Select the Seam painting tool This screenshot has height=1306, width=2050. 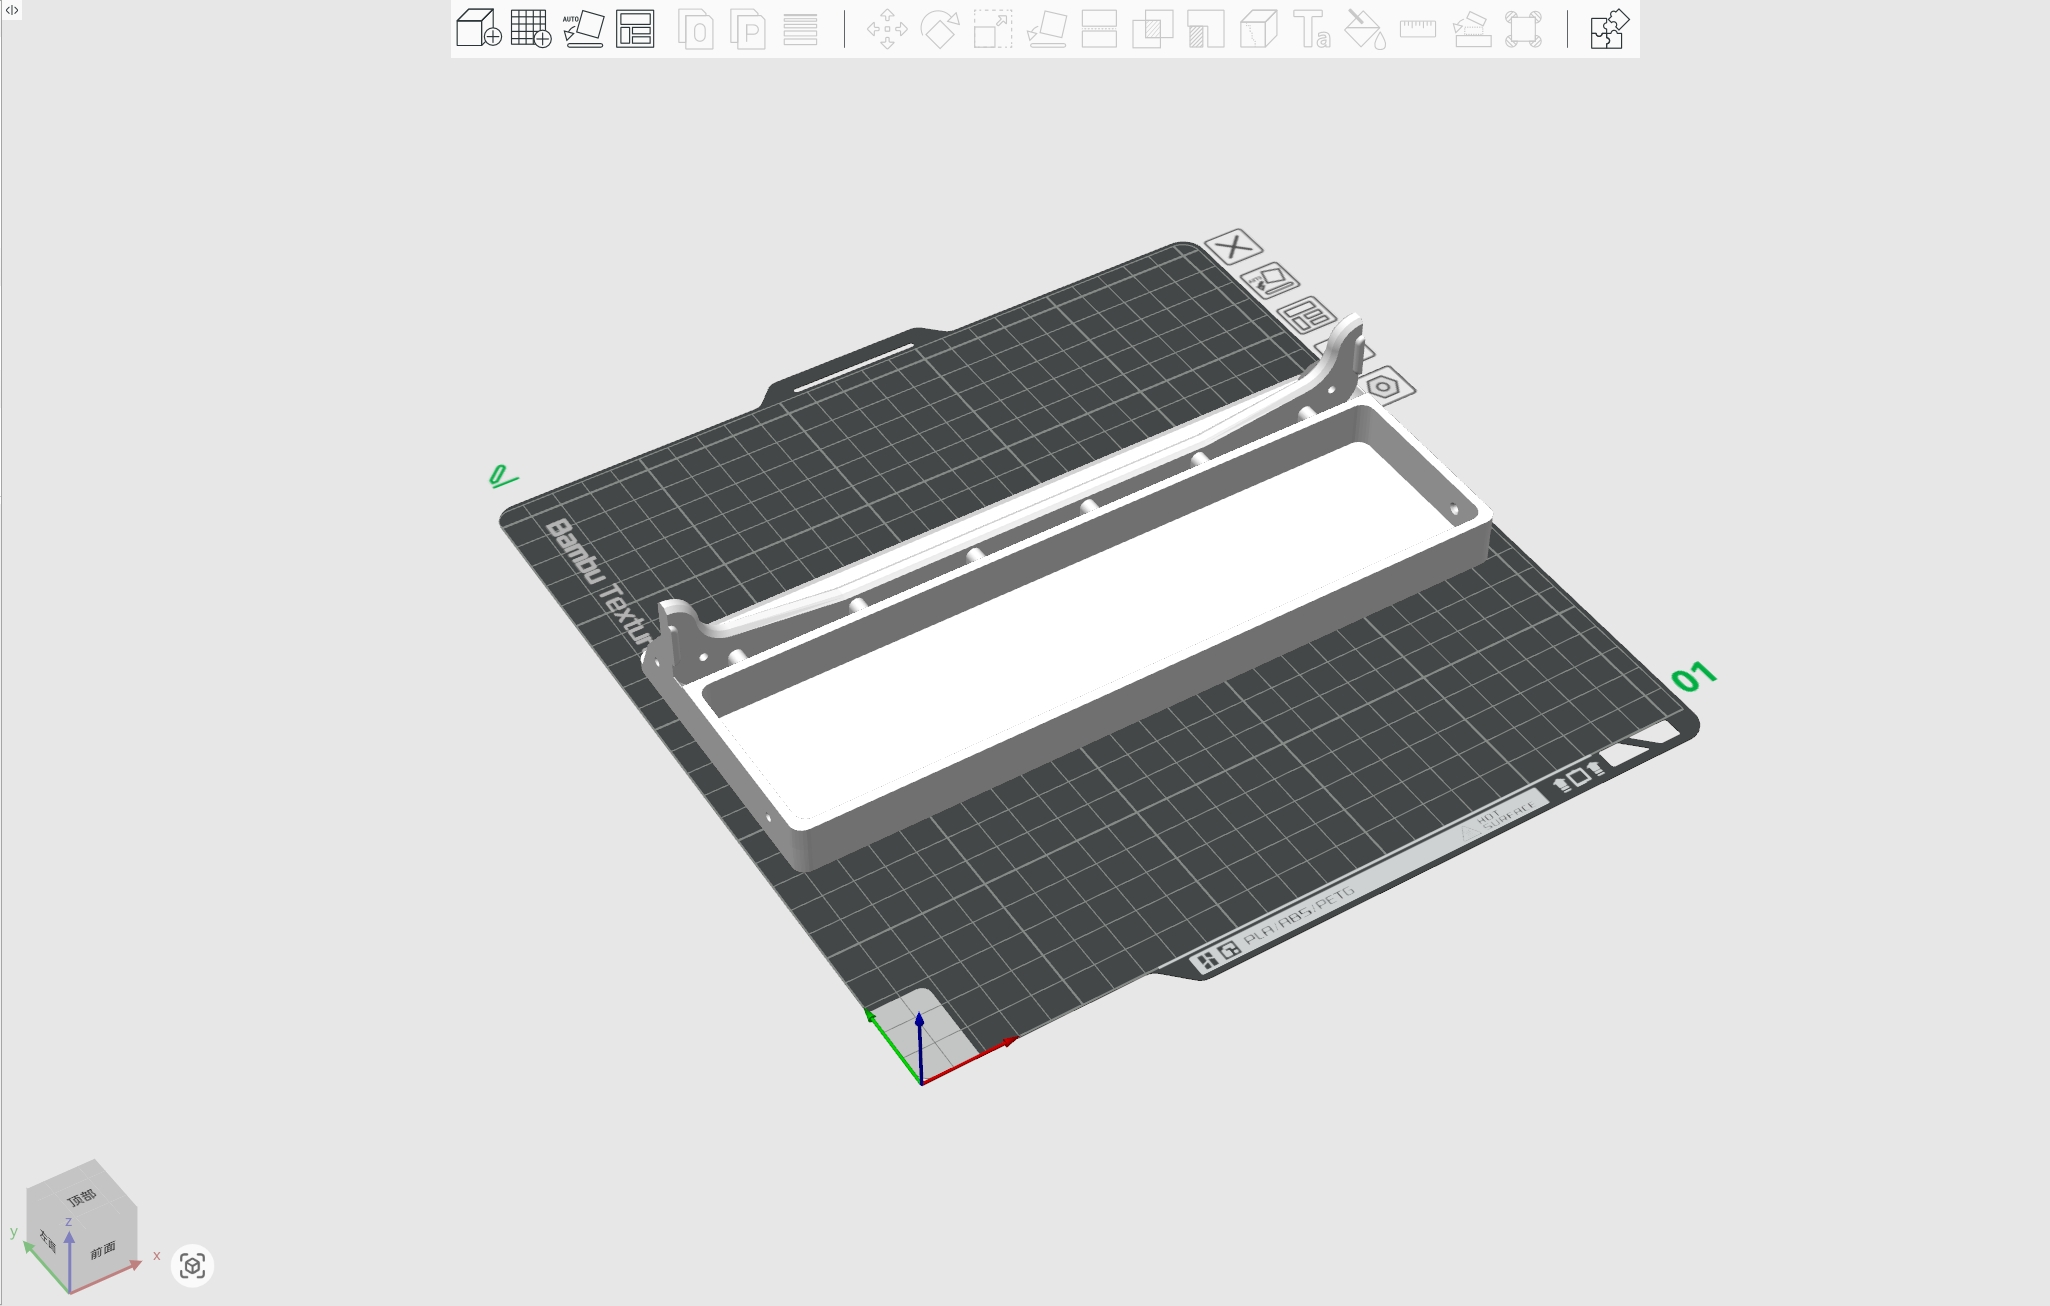coord(1258,29)
